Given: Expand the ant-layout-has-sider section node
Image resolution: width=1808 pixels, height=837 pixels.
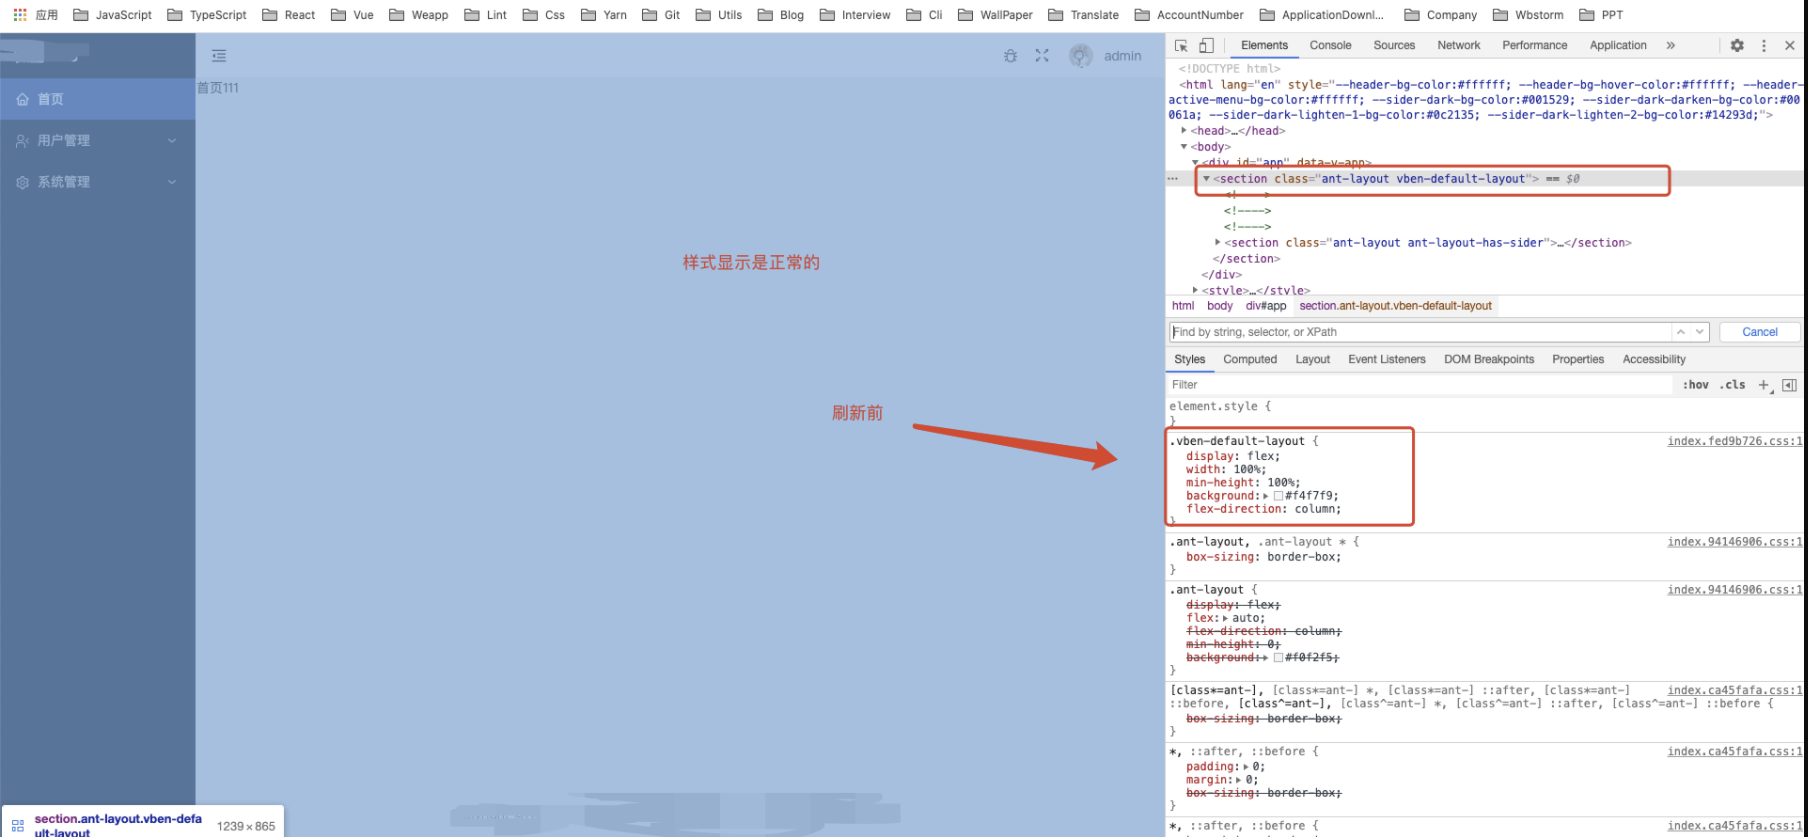Looking at the screenshot, I should pos(1218,243).
